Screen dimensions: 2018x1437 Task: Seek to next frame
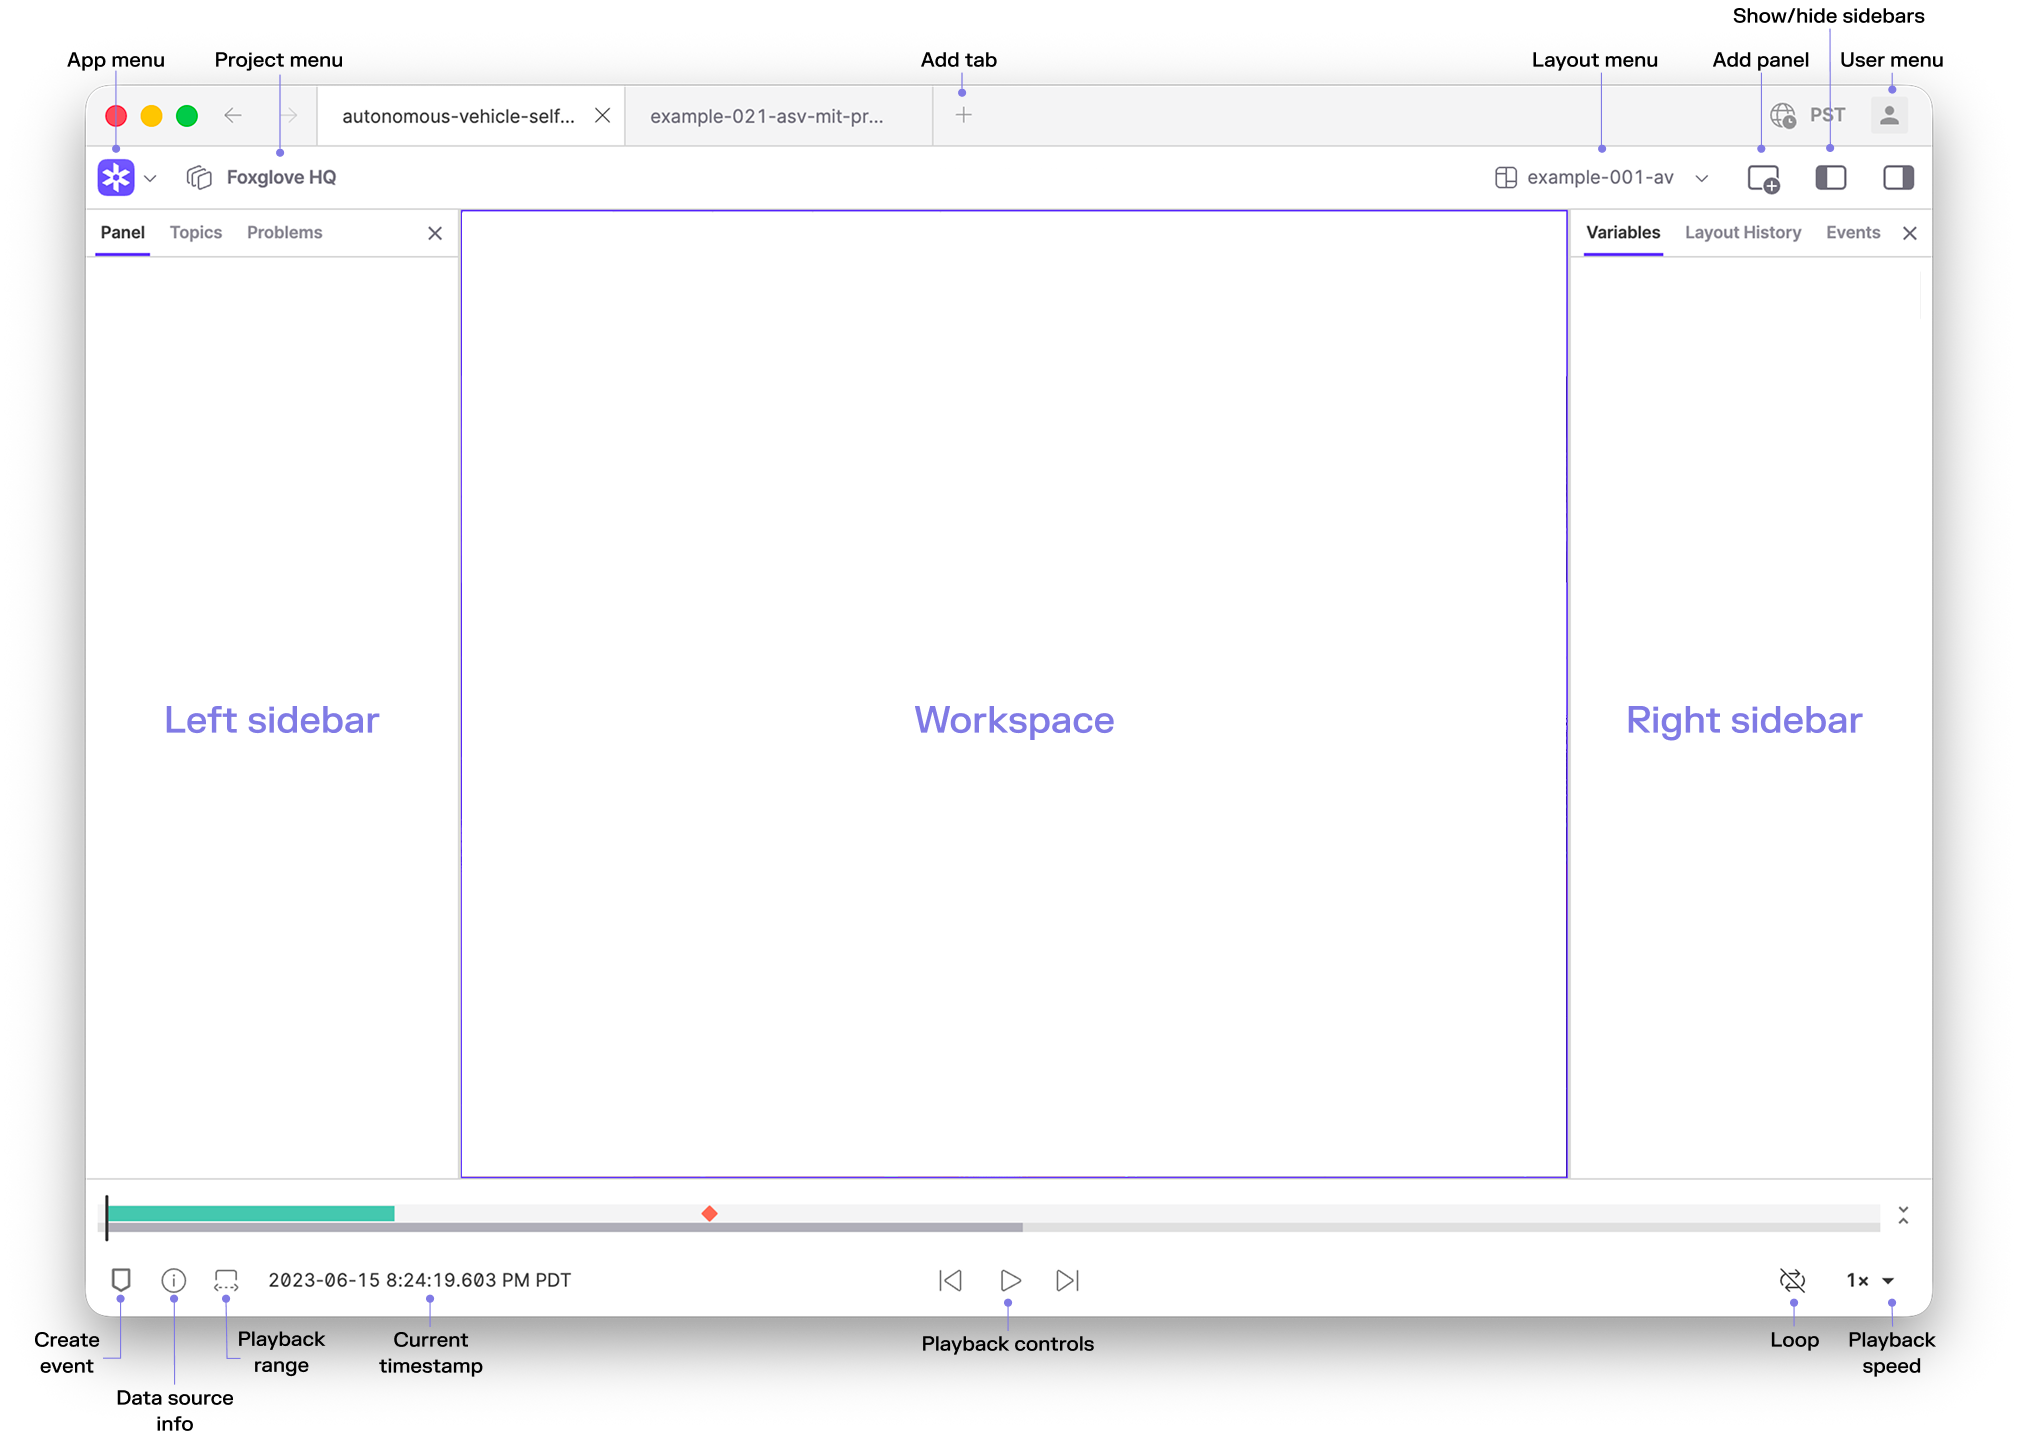1068,1280
